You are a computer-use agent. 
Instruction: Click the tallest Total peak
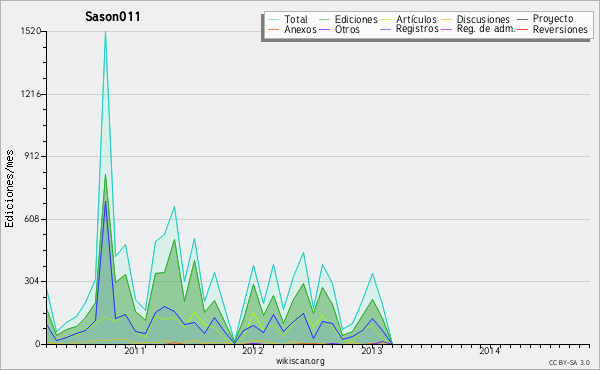coord(105,32)
